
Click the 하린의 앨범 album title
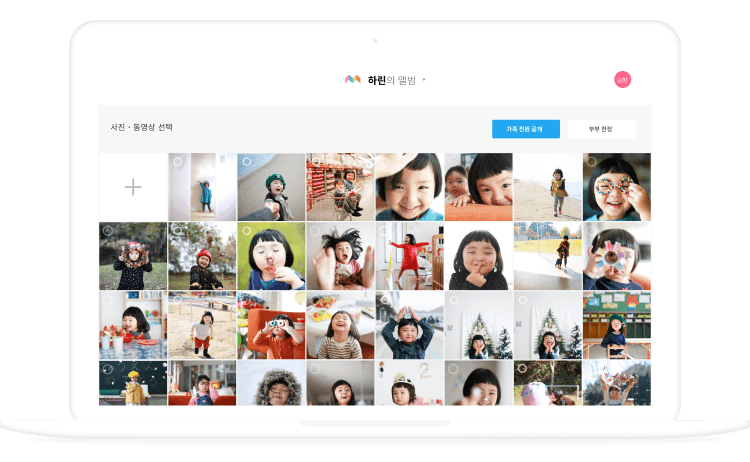392,80
